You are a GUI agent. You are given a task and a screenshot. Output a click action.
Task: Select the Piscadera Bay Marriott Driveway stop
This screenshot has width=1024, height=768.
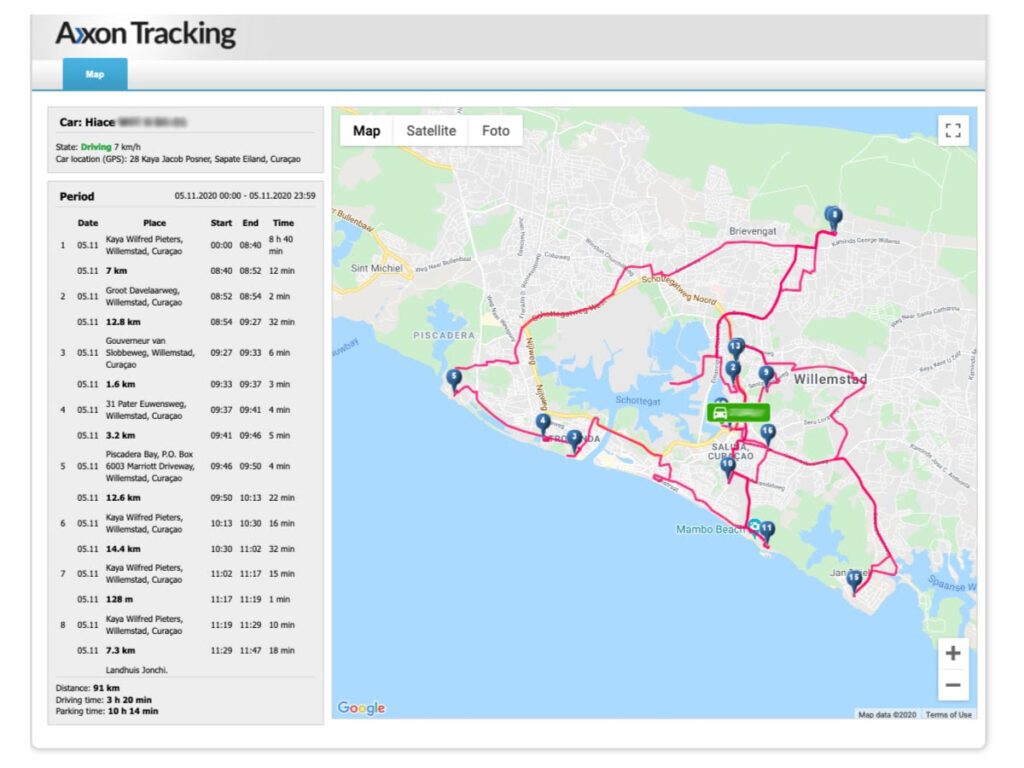(x=185, y=466)
